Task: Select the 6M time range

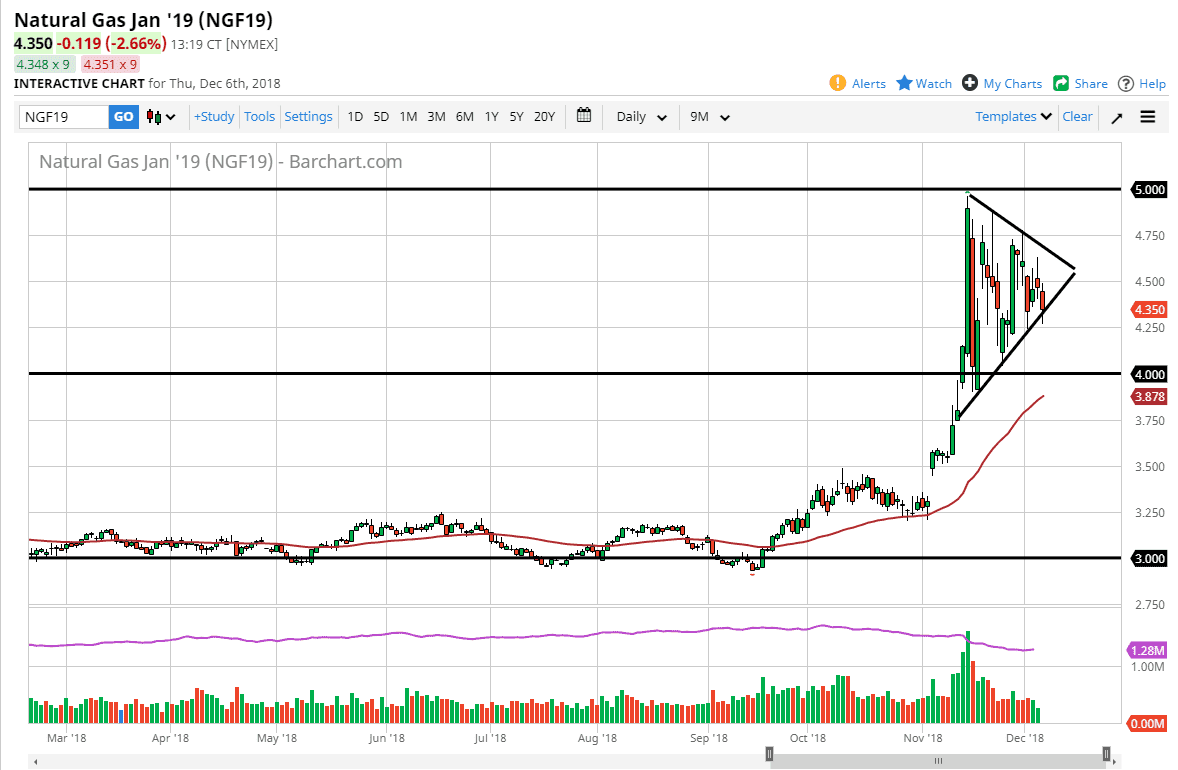Action: (x=464, y=116)
